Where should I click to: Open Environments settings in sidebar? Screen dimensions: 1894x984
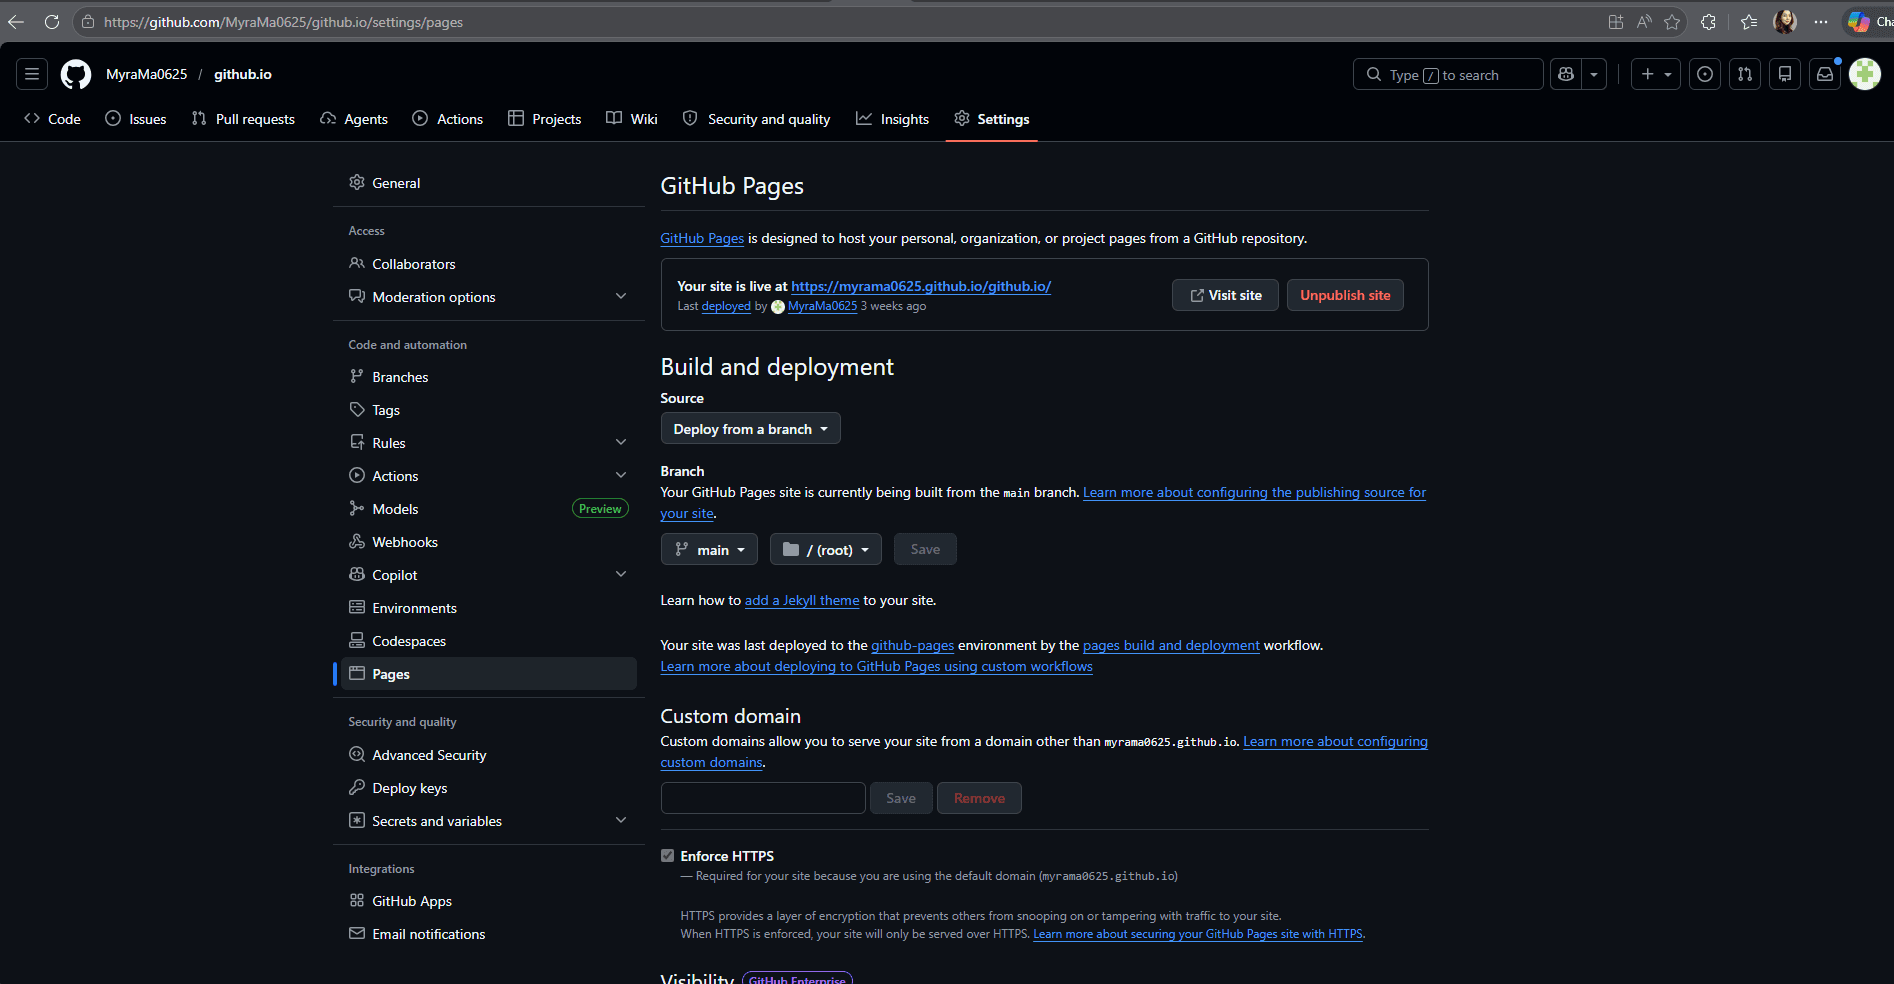488,608
